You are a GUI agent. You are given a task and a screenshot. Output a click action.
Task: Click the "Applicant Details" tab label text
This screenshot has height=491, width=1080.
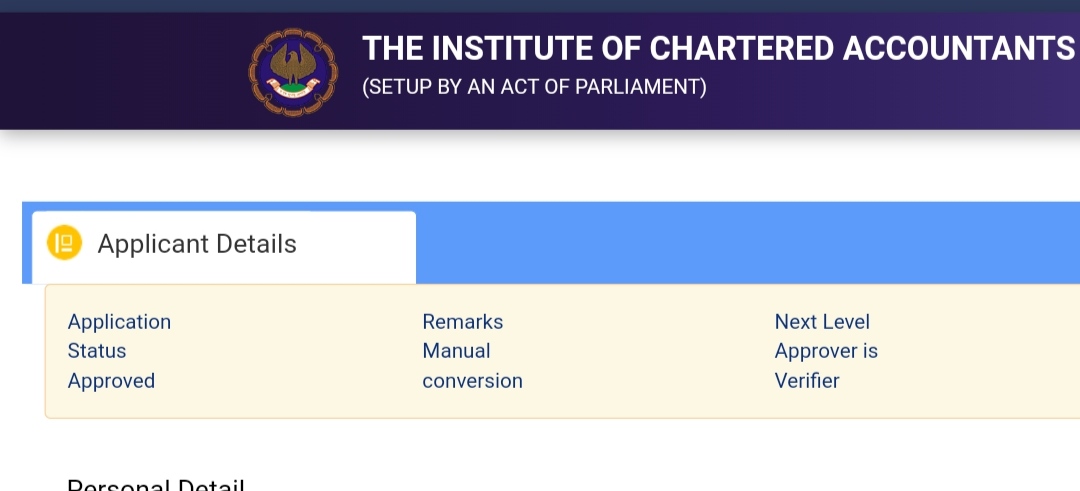coord(197,244)
